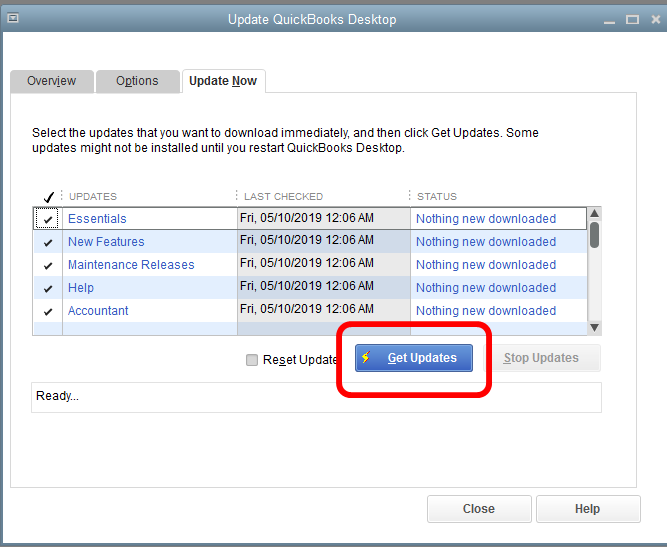Select the Update Now tab

pyautogui.click(x=223, y=81)
